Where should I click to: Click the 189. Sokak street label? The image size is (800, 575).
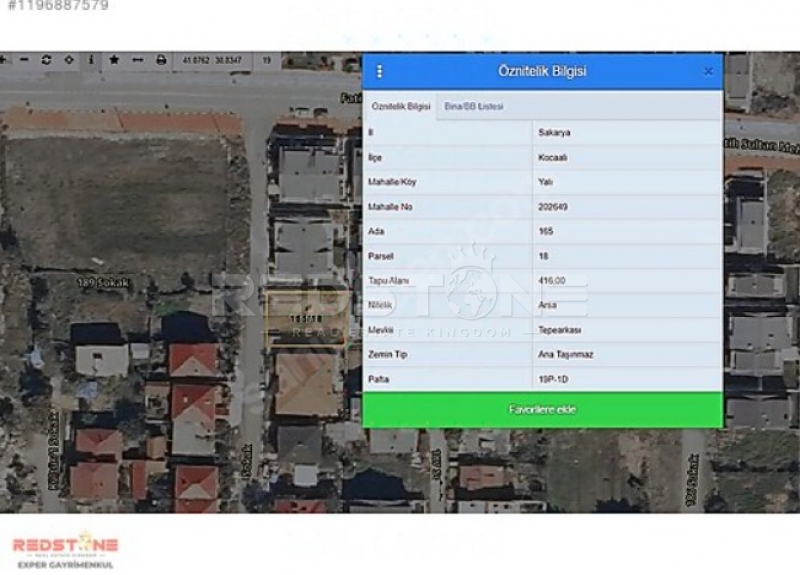click(x=105, y=283)
